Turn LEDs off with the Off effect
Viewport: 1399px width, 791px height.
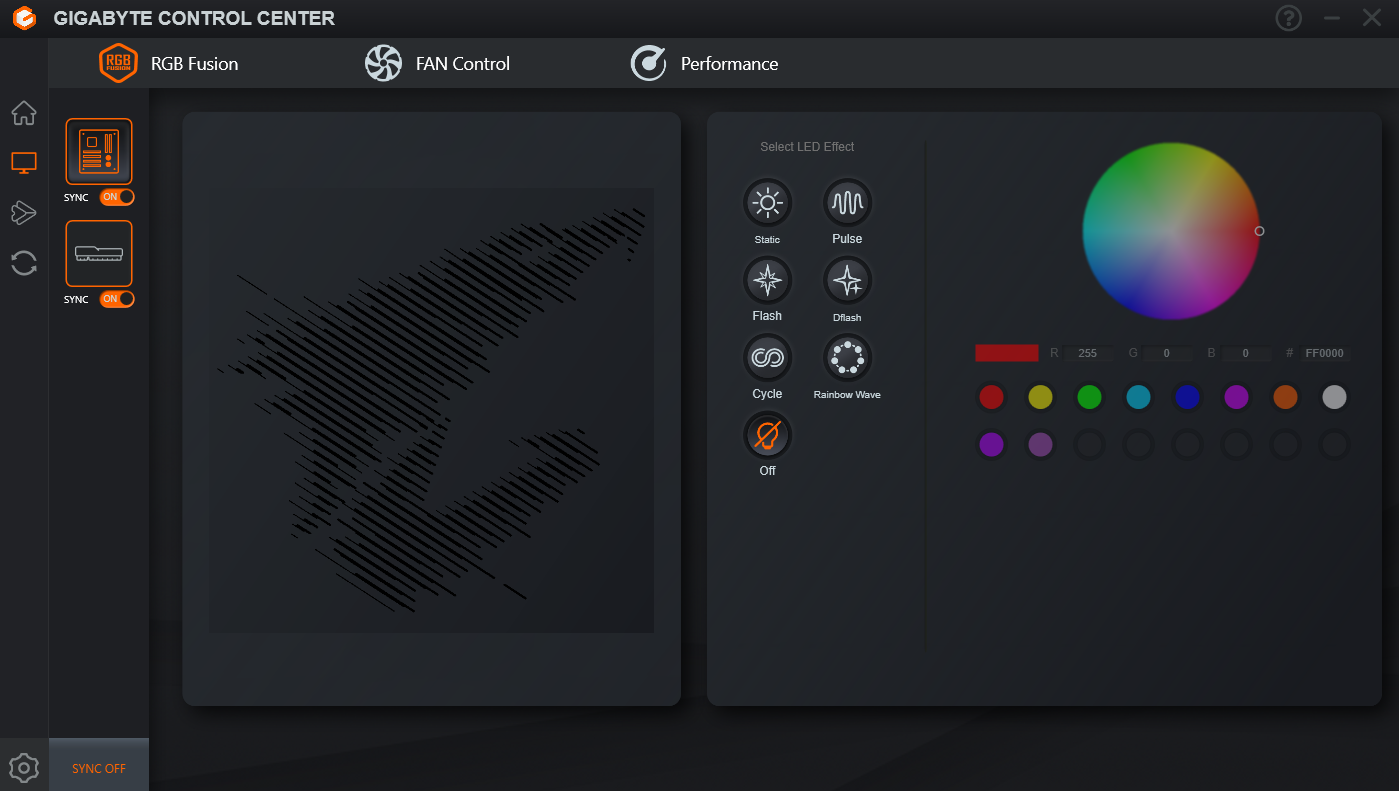tap(767, 435)
